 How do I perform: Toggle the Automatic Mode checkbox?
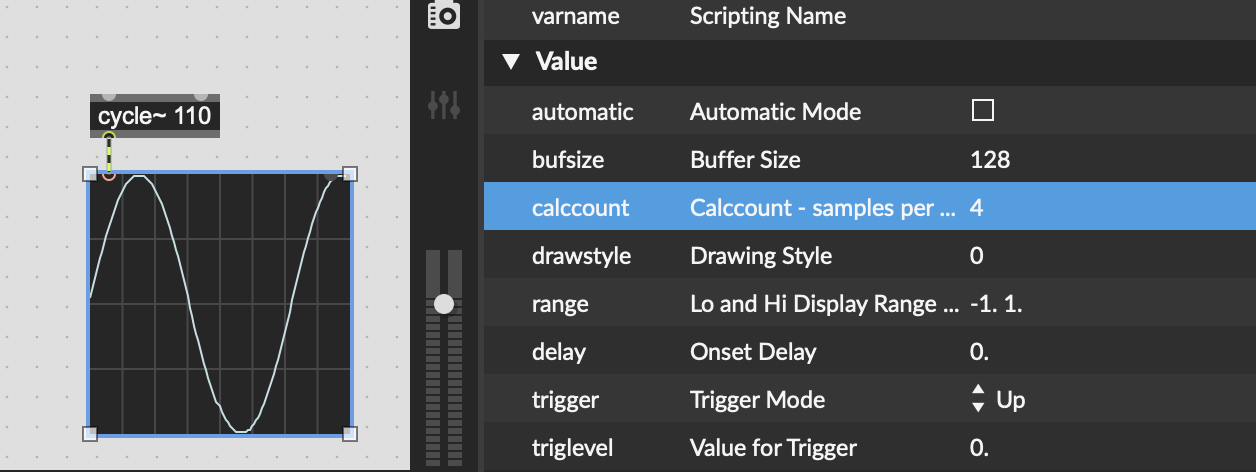pyautogui.click(x=983, y=111)
